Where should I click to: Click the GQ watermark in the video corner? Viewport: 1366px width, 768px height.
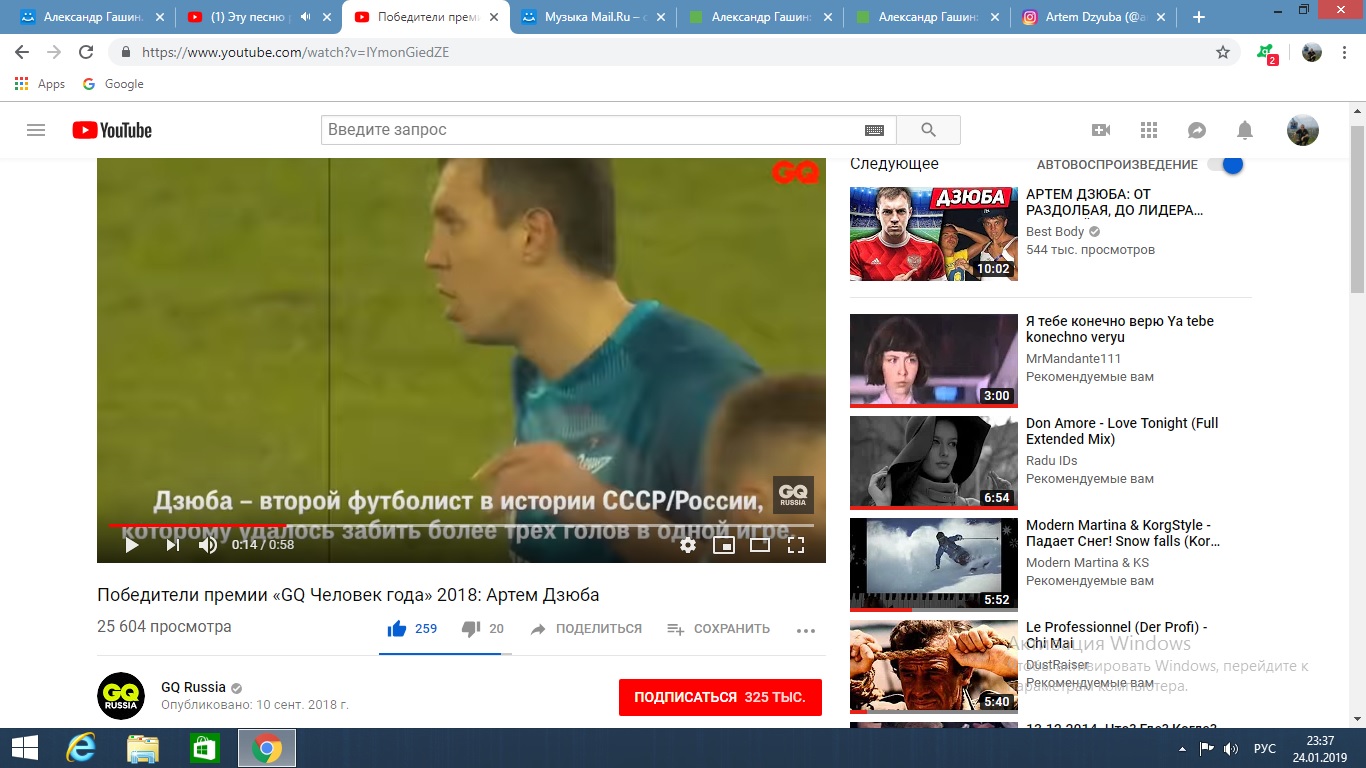(x=793, y=495)
